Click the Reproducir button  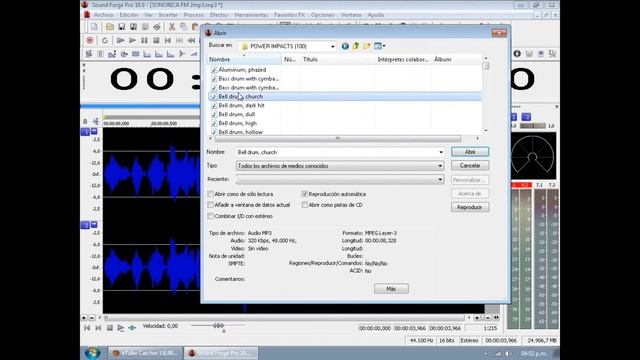[470, 207]
